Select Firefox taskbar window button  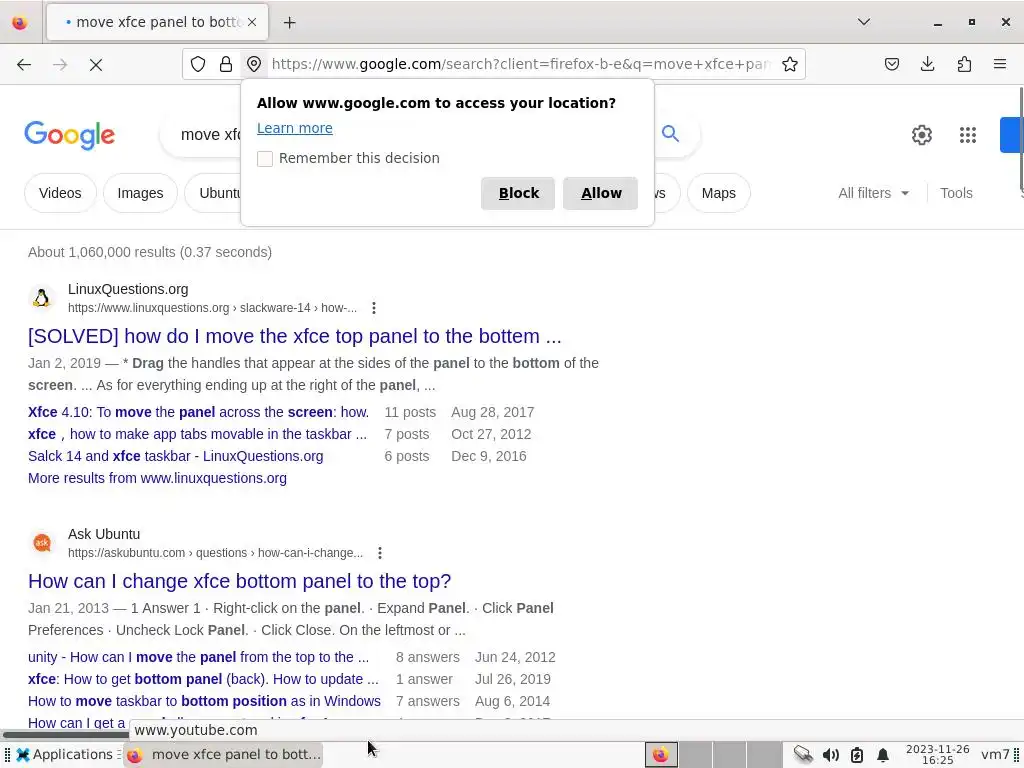[224, 754]
